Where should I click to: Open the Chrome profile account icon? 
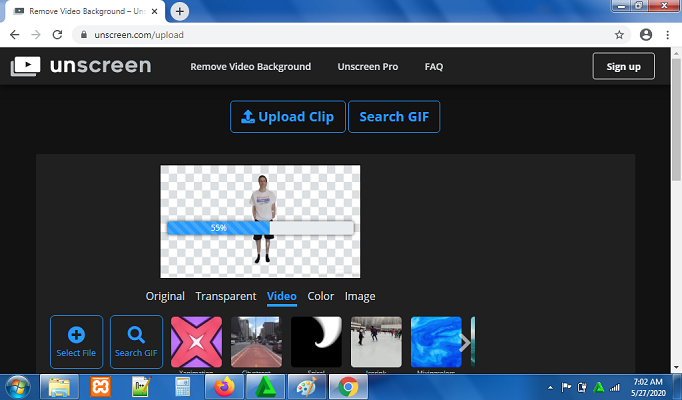click(646, 34)
